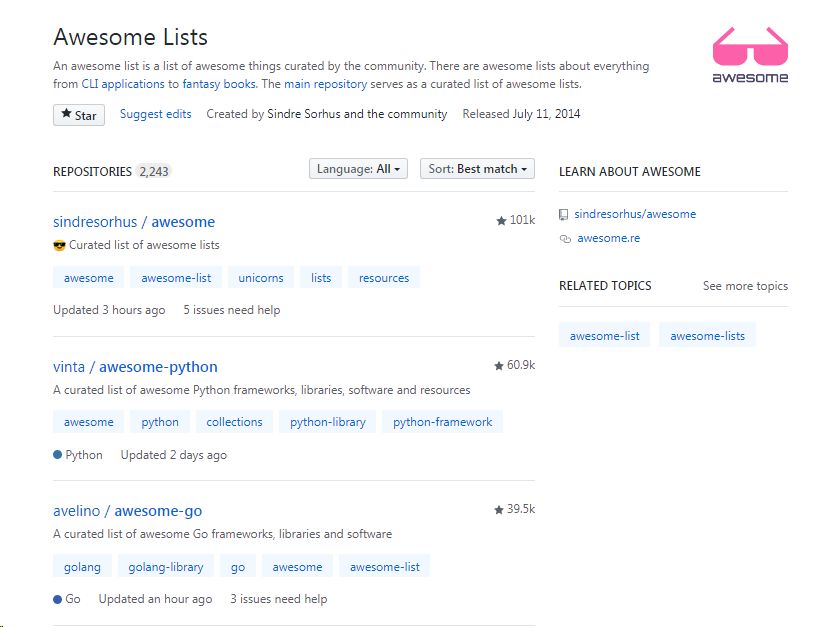Select the python-framework topic tag
The width and height of the screenshot is (821, 627).
tap(442, 422)
